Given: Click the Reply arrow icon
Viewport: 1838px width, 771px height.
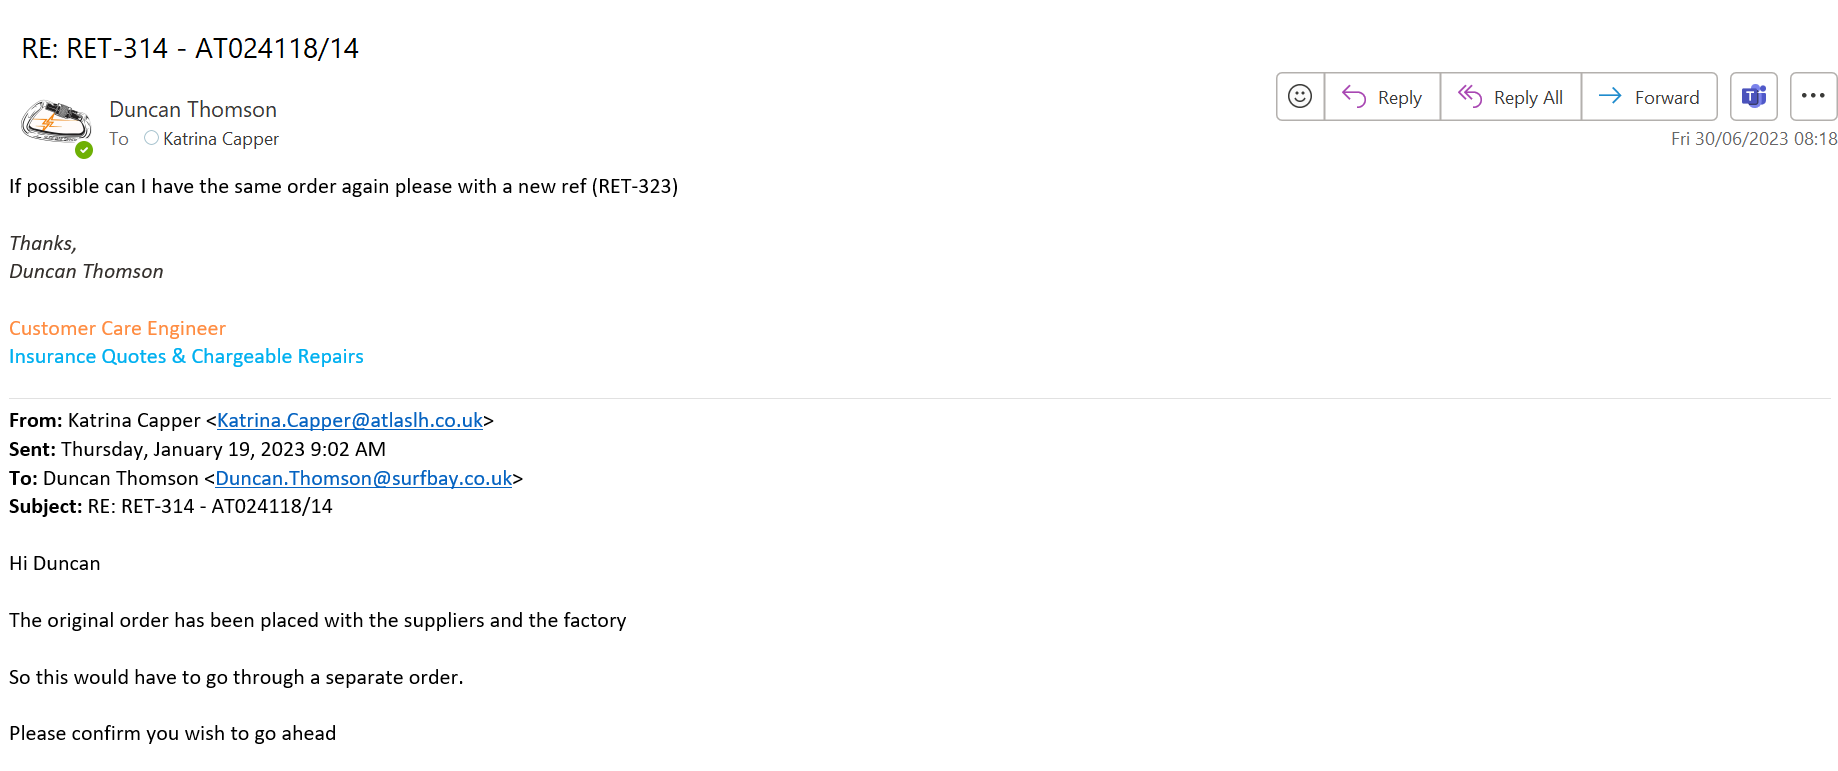Looking at the screenshot, I should 1354,97.
